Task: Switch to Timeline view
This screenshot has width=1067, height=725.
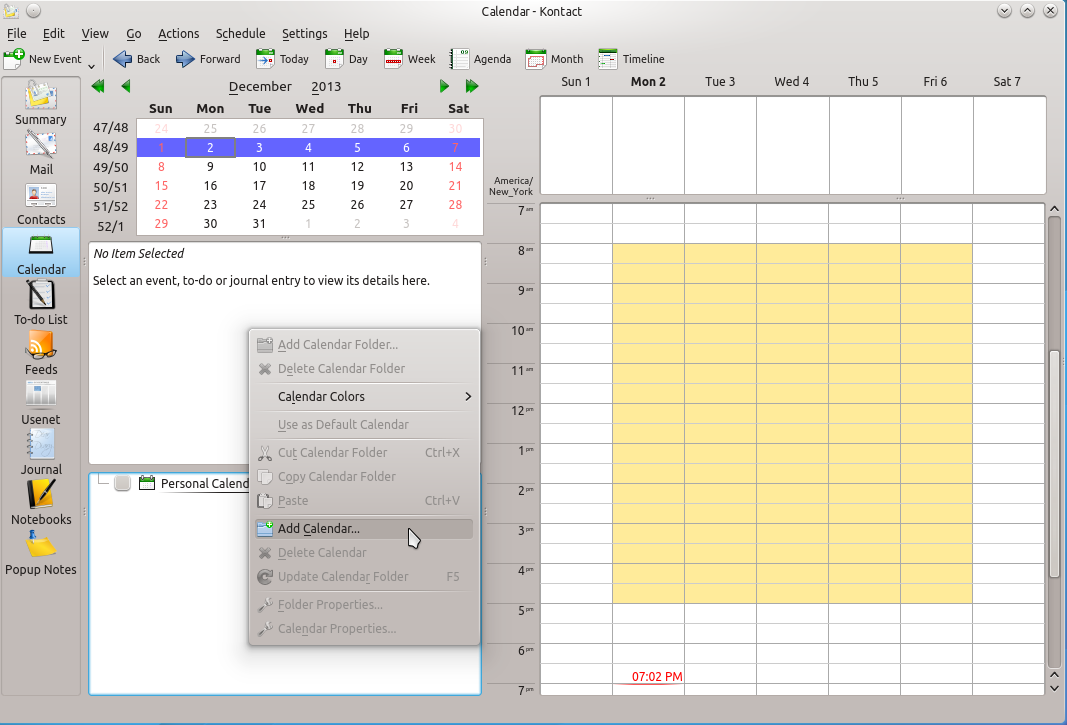Action: click(631, 59)
